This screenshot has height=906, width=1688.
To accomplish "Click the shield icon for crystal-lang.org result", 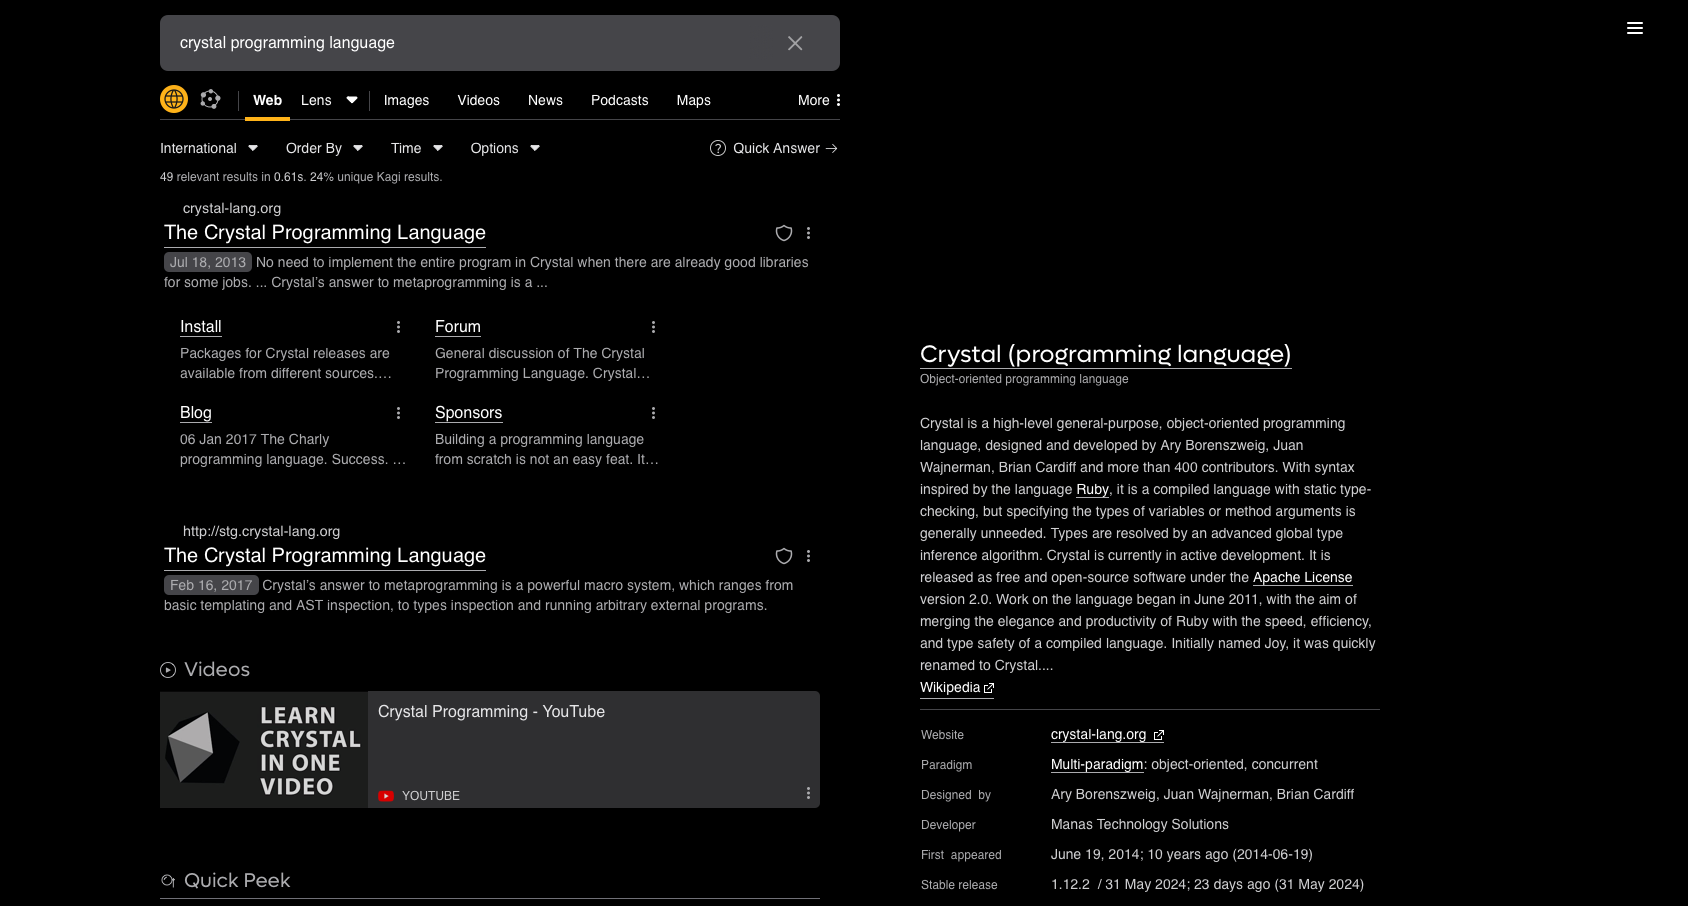I will (784, 233).
